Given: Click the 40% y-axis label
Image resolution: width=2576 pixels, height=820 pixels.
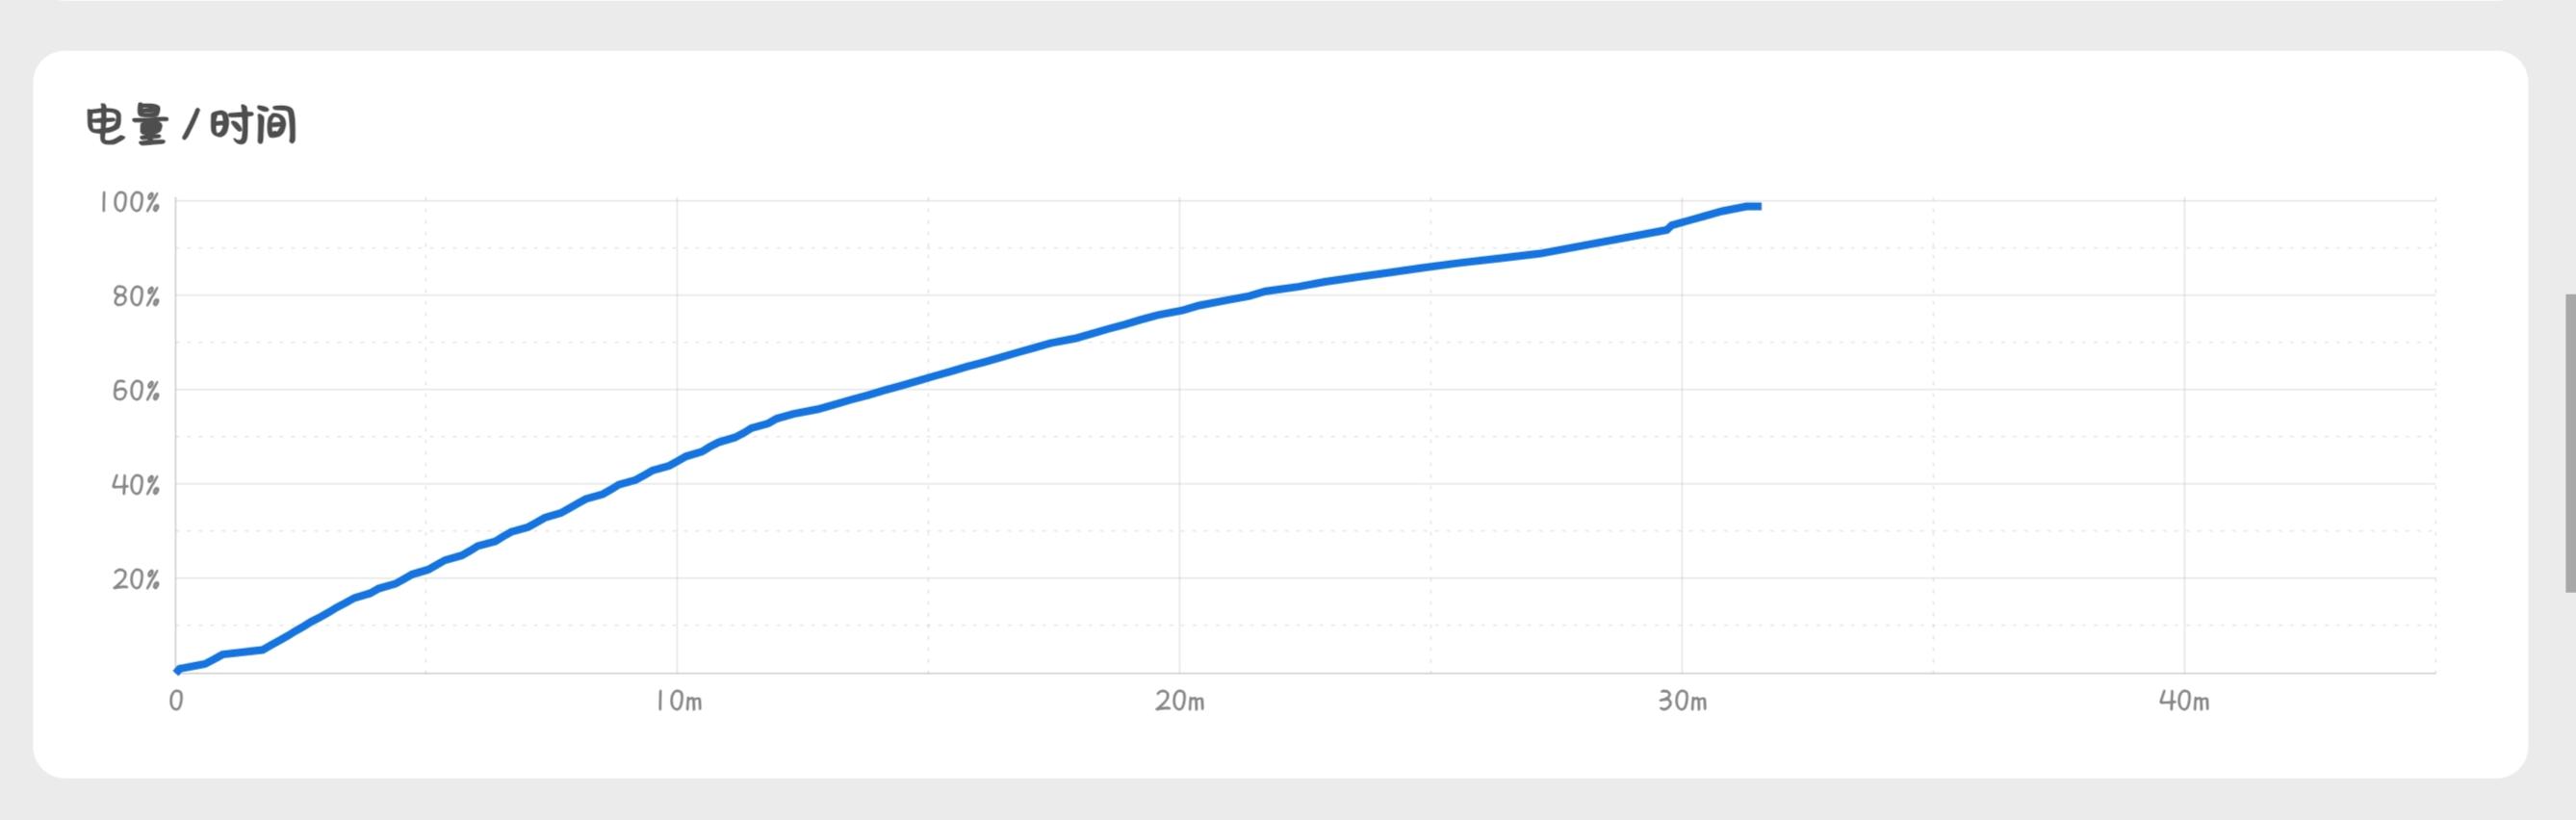Looking at the screenshot, I should [x=136, y=485].
